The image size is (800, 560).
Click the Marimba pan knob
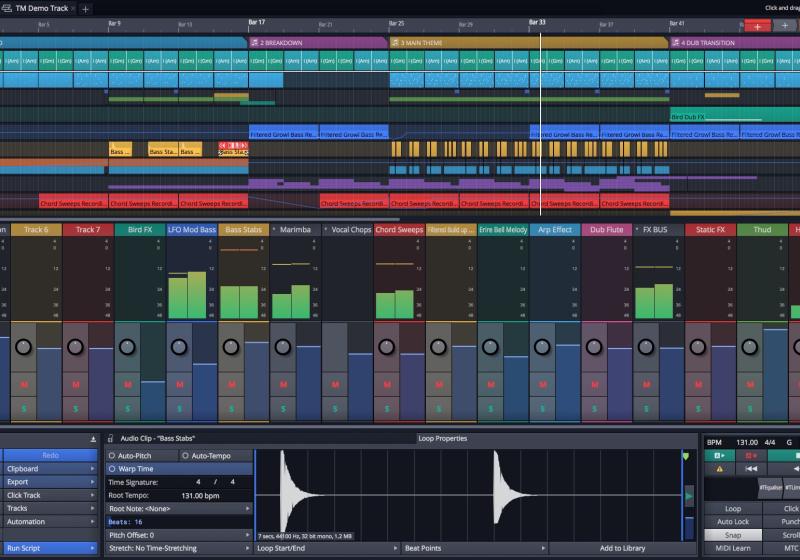[x=283, y=347]
